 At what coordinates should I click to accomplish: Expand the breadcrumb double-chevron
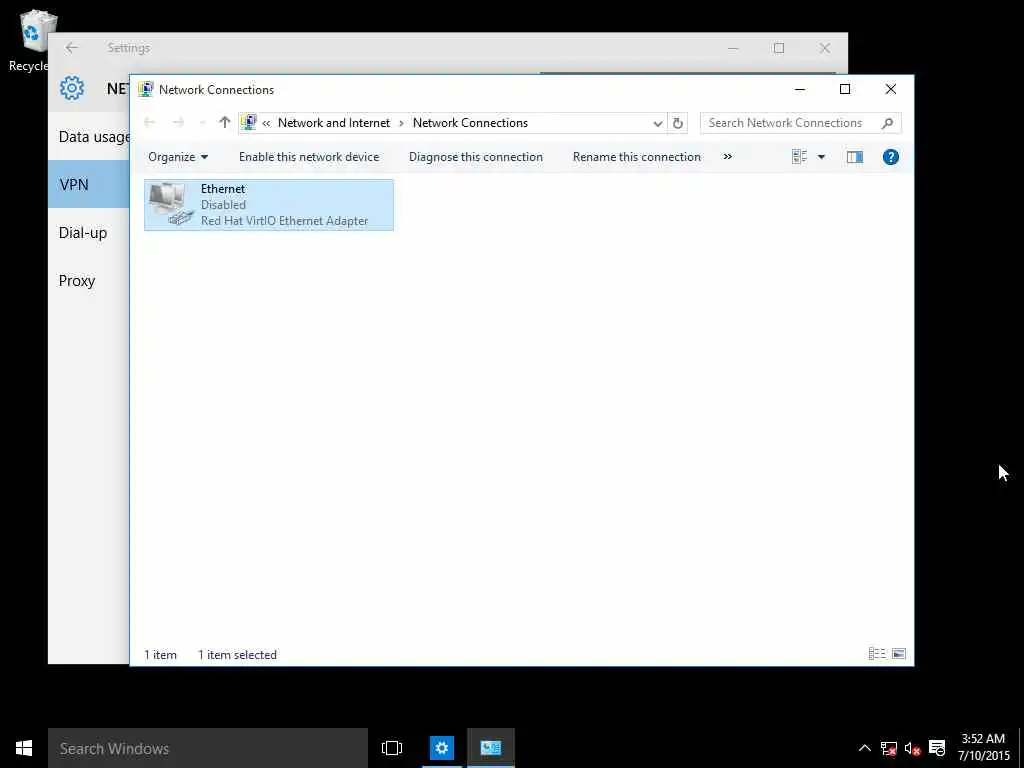pyautogui.click(x=266, y=123)
